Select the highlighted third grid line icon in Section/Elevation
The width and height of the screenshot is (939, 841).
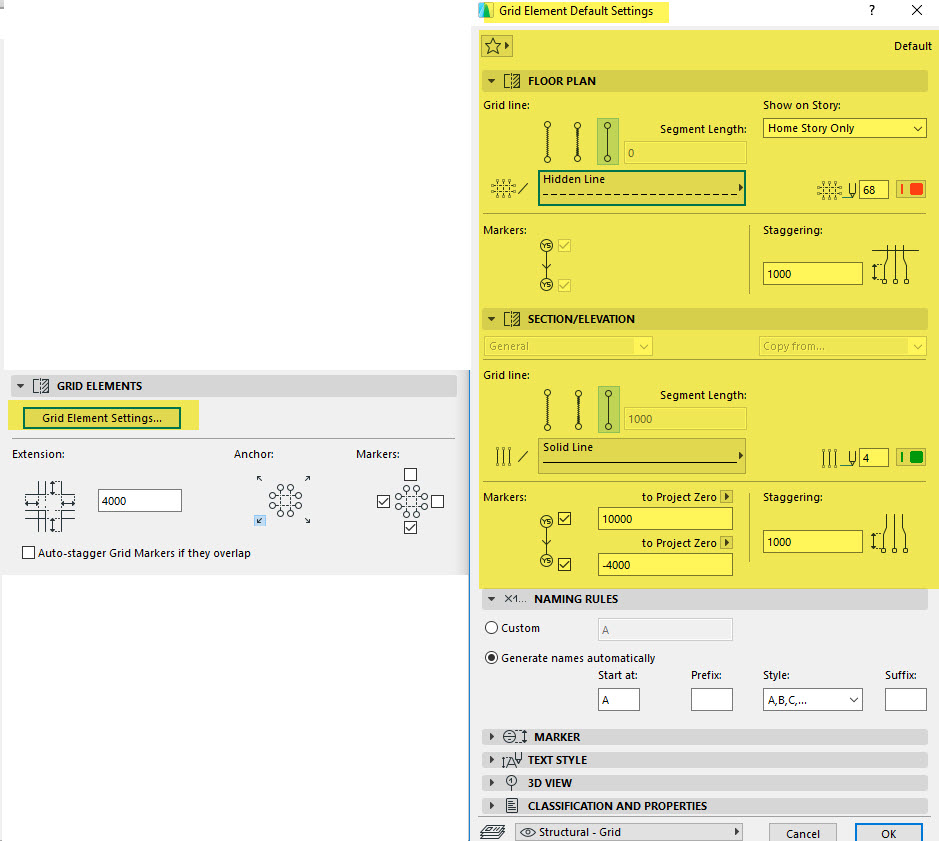[x=607, y=410]
